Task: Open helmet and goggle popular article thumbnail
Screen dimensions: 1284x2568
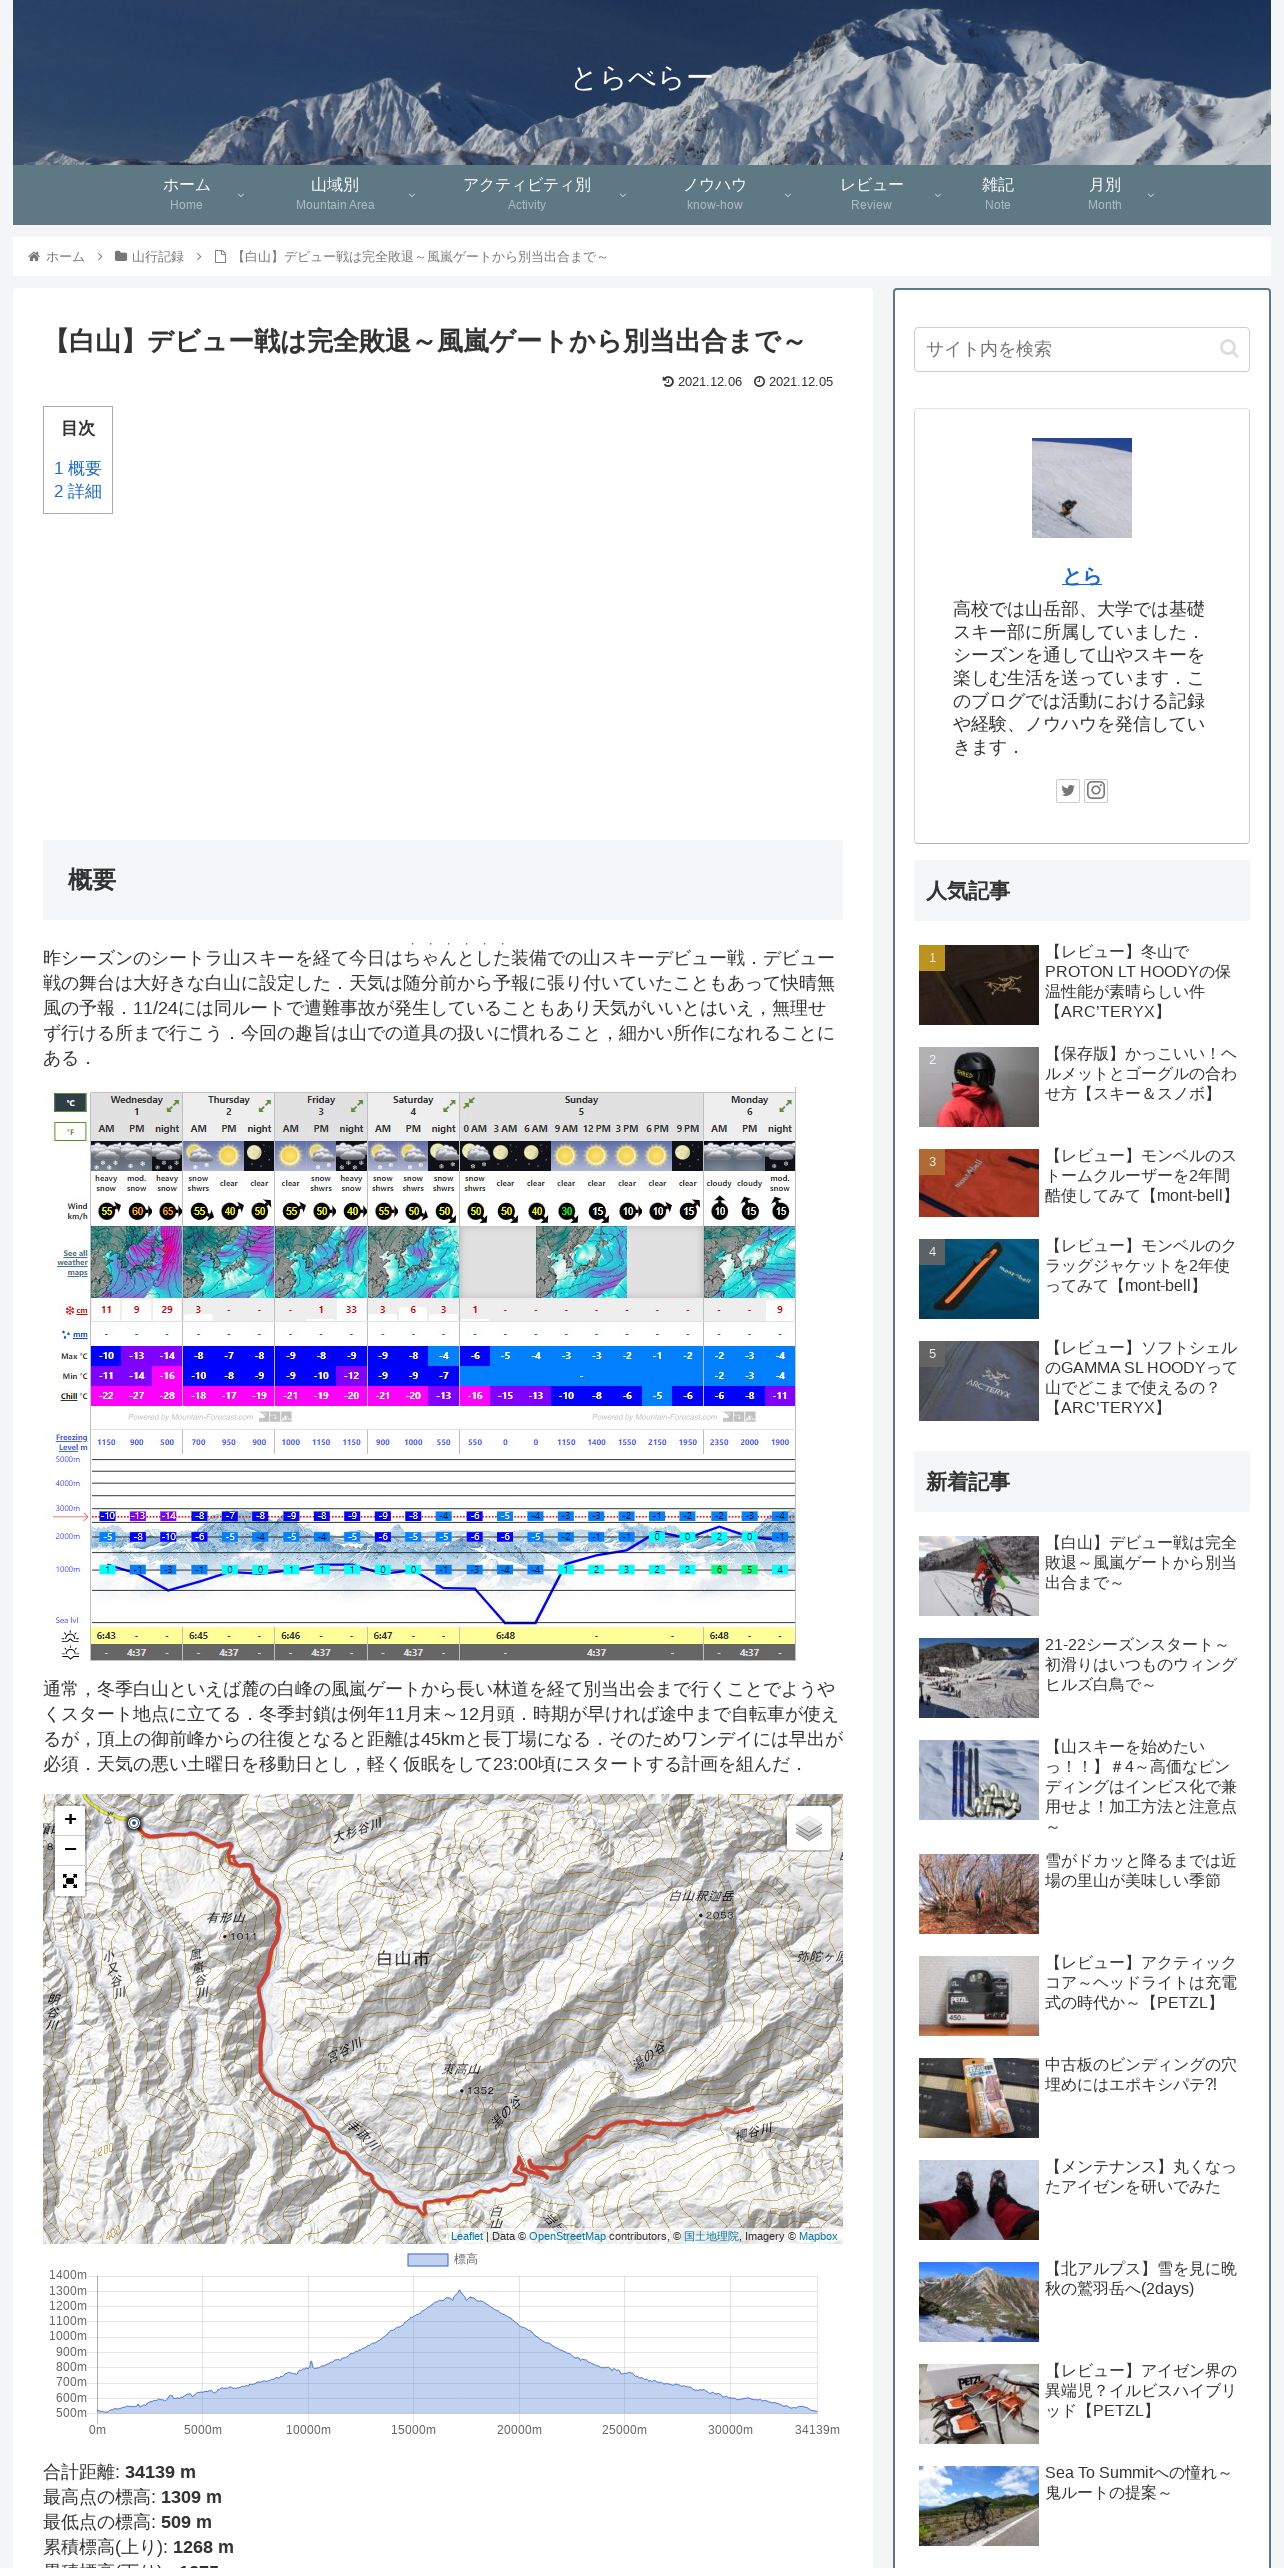Action: pos(979,1087)
